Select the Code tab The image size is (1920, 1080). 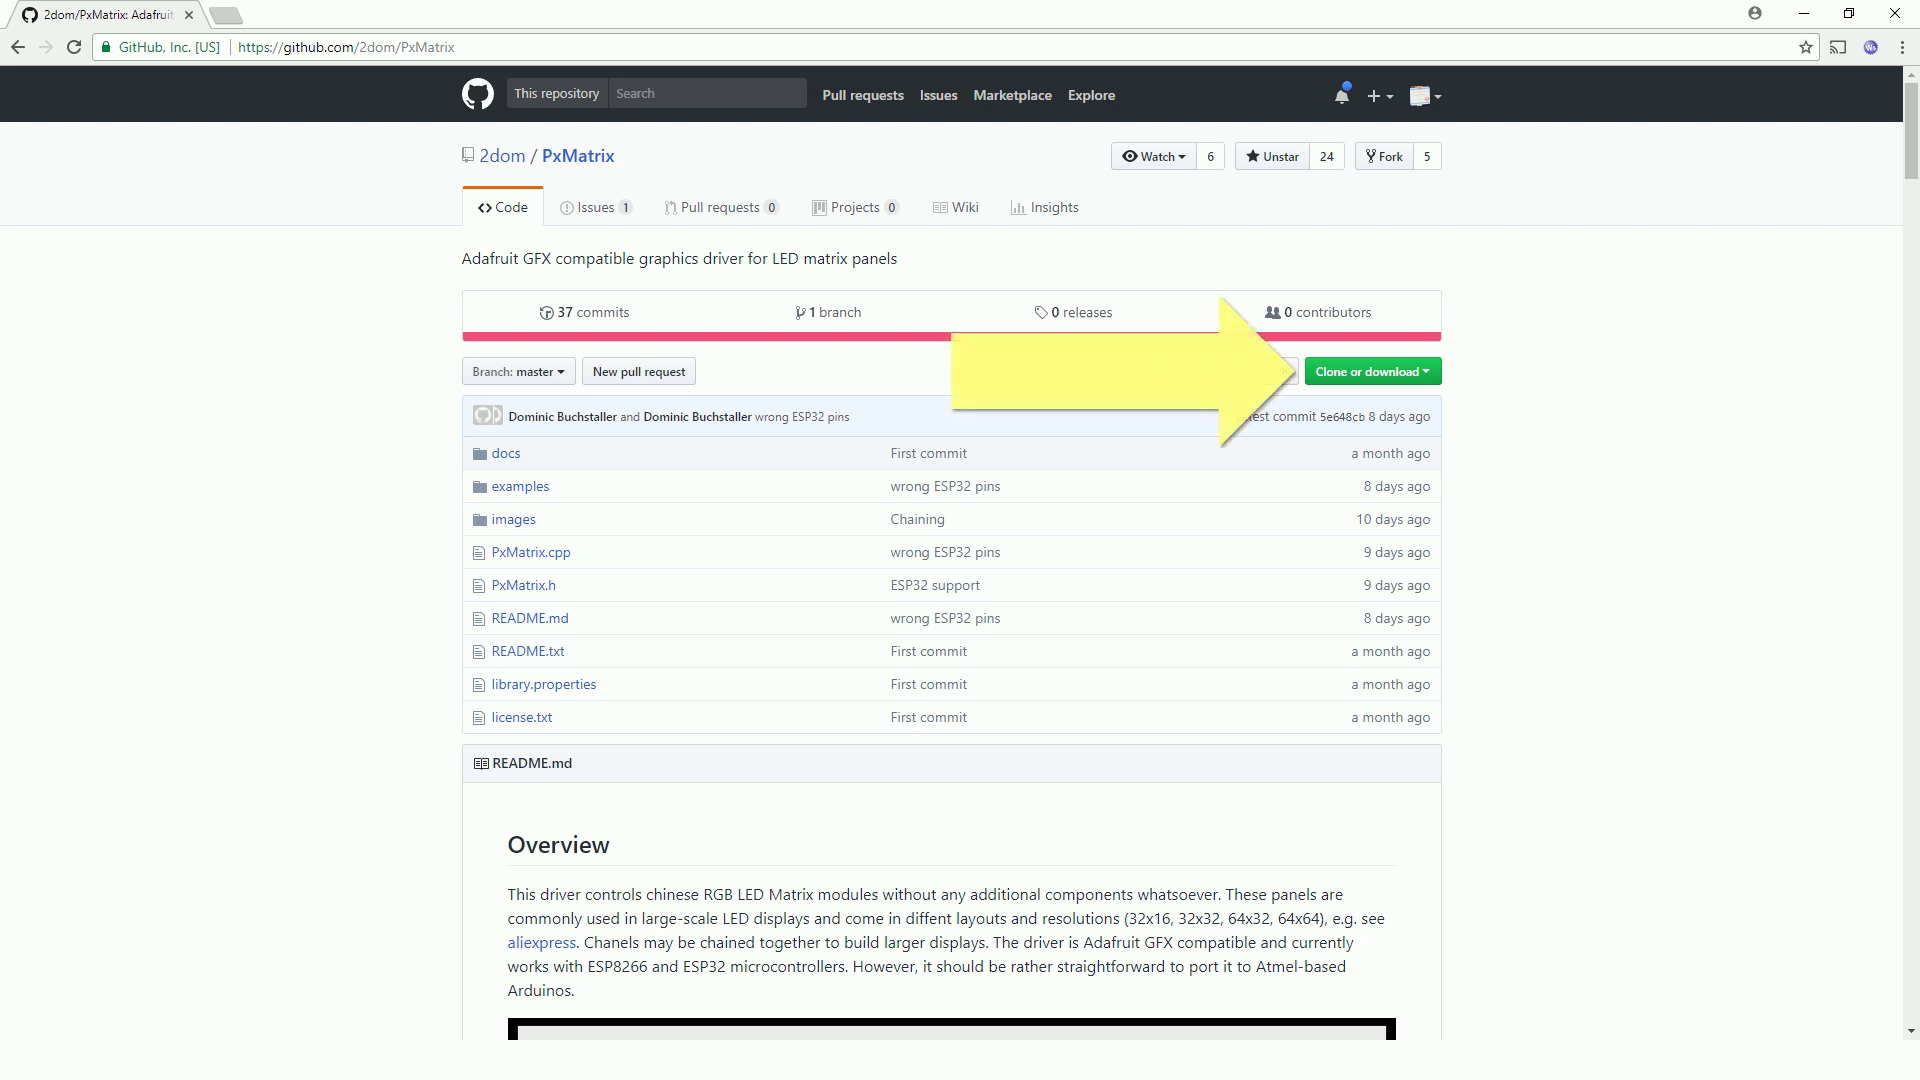click(x=502, y=208)
